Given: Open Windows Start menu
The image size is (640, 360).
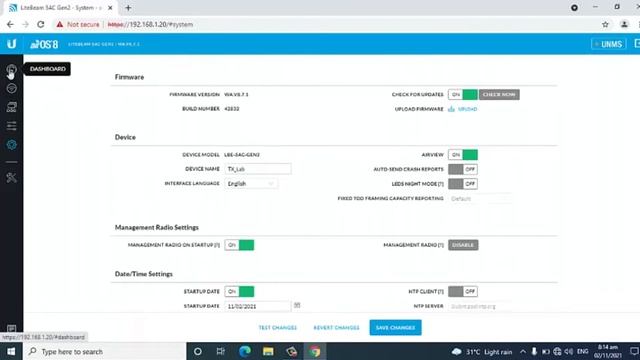Looking at the screenshot, I should 11,351.
